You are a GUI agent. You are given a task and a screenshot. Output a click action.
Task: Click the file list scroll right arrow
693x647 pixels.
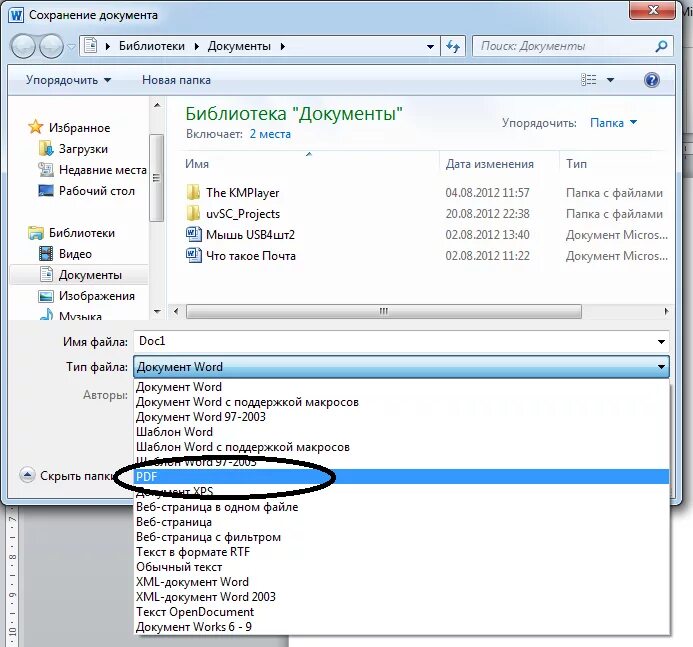coord(666,312)
